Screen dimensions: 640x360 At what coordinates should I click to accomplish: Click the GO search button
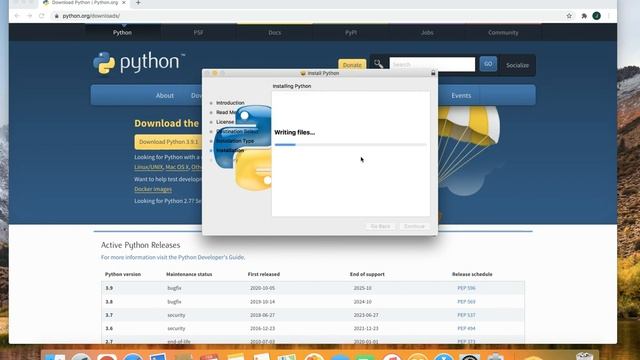(x=488, y=64)
